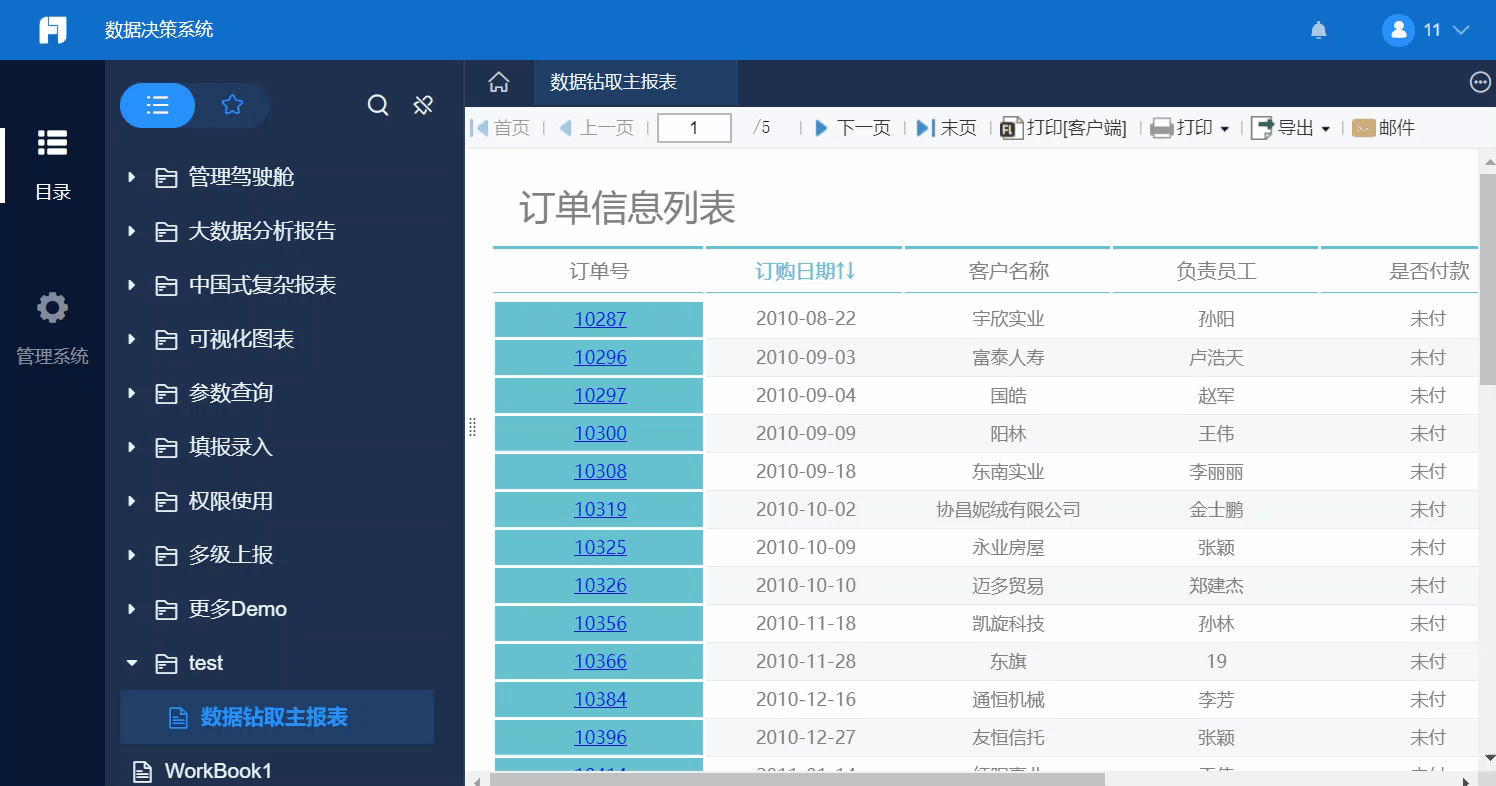This screenshot has height=786, width=1496.
Task: Go to 下一页 next page
Action: 852,128
